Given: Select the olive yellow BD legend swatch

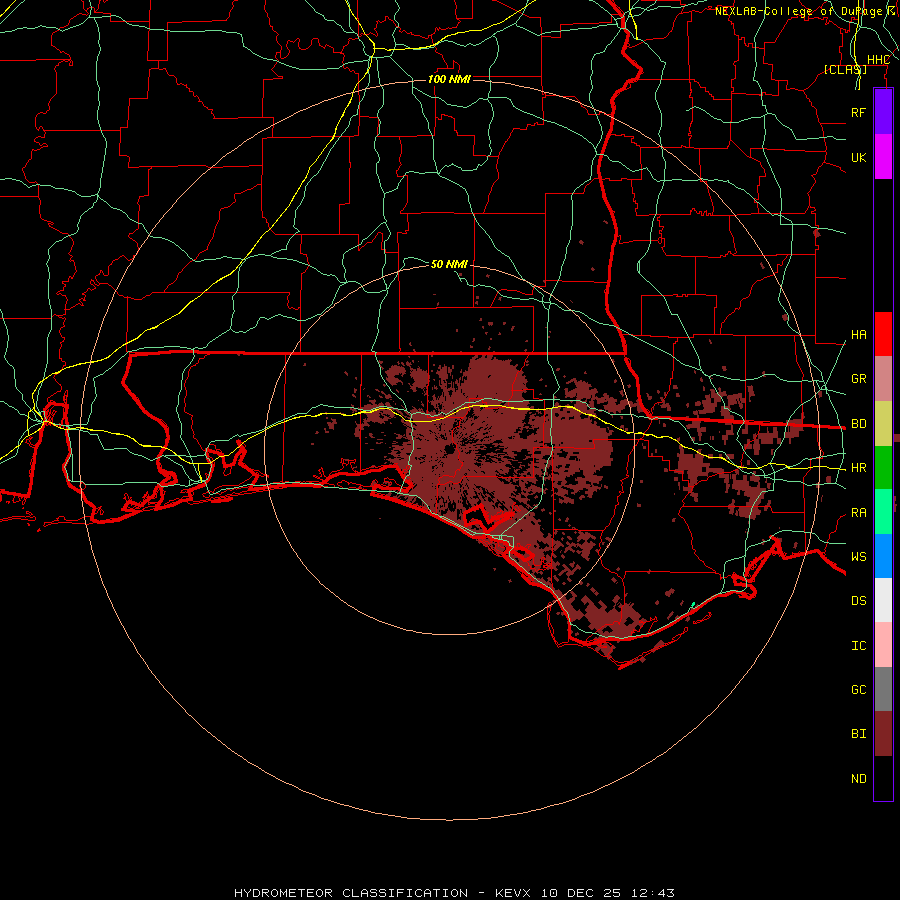Looking at the screenshot, I should coord(883,424).
